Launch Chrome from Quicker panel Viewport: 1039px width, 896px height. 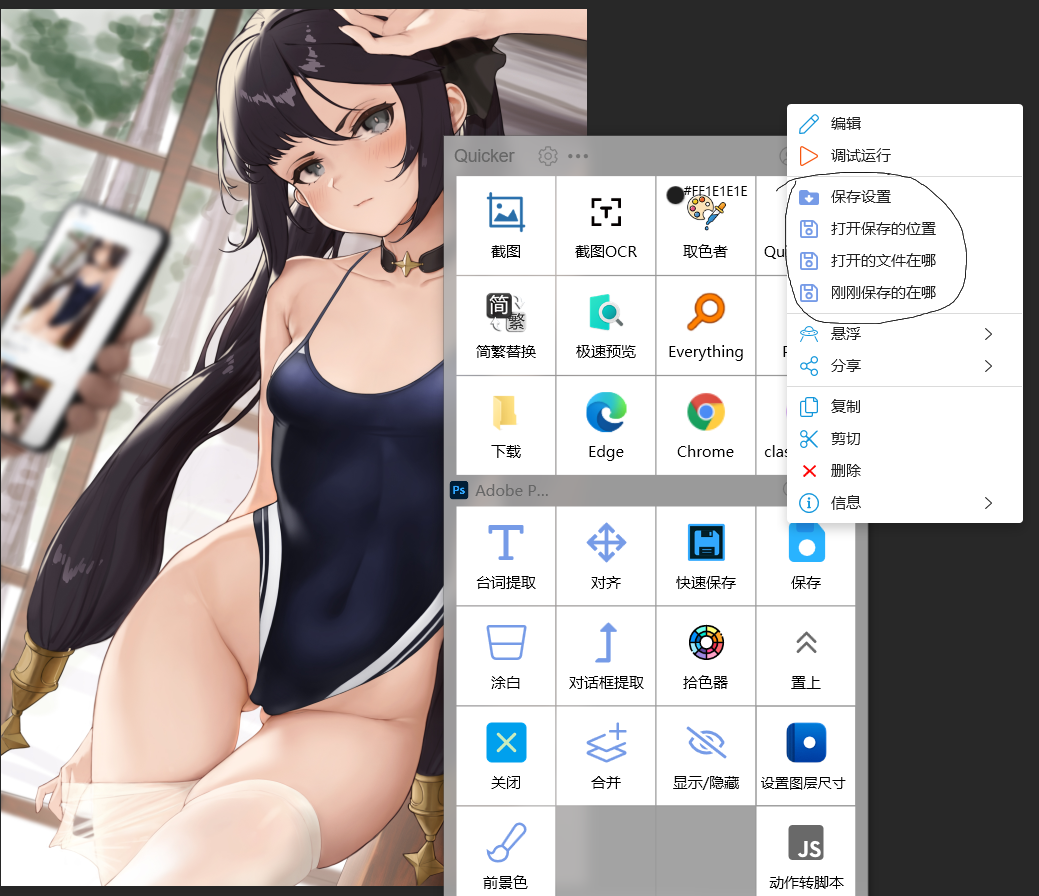pos(706,425)
